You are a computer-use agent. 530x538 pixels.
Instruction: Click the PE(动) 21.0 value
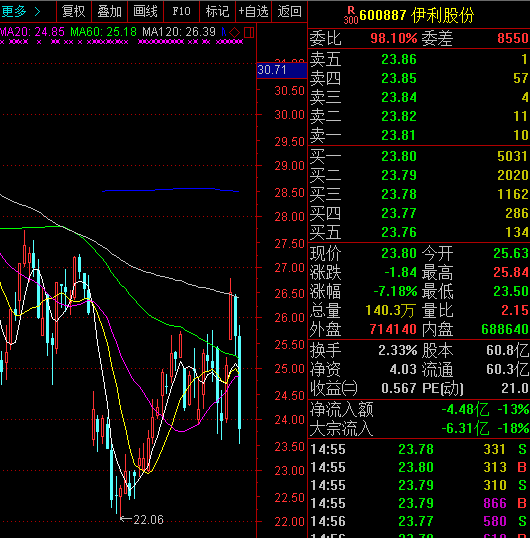[515, 388]
